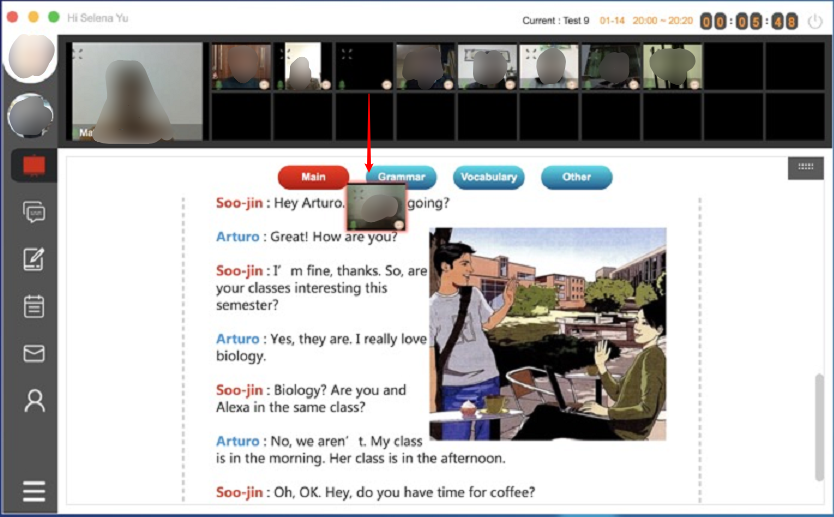The image size is (834, 517).
Task: Click 'Yes, they are. I really love' line
Action: pos(348,339)
